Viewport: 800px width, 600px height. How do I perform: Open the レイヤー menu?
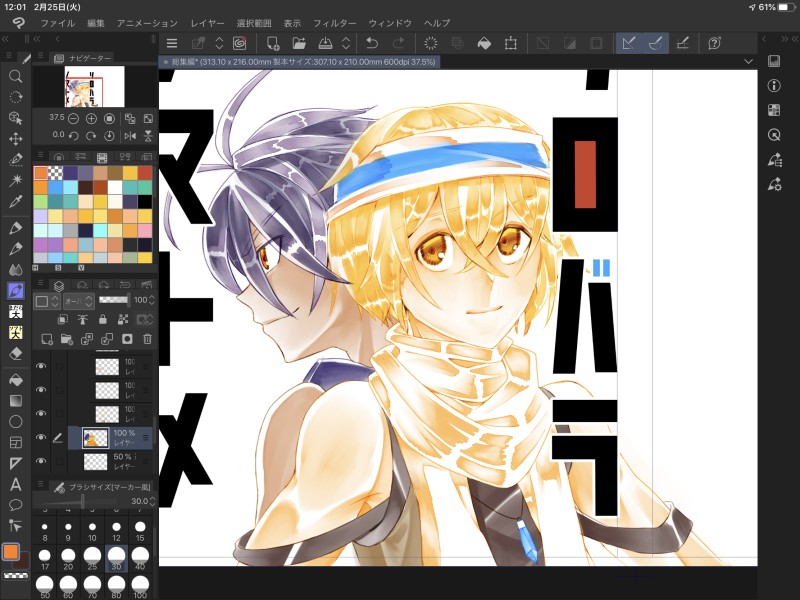point(207,23)
